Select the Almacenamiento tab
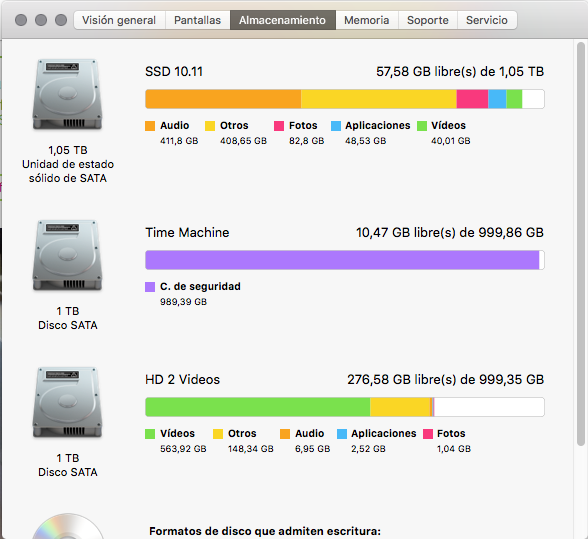Screen dimensions: 588x539 [283, 20]
